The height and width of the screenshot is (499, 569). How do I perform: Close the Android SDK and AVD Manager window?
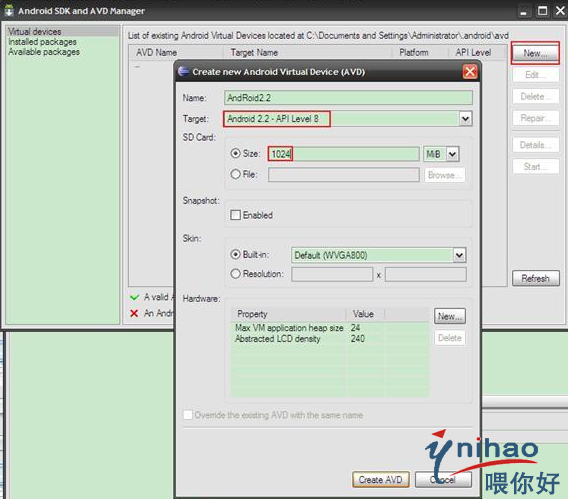560,11
